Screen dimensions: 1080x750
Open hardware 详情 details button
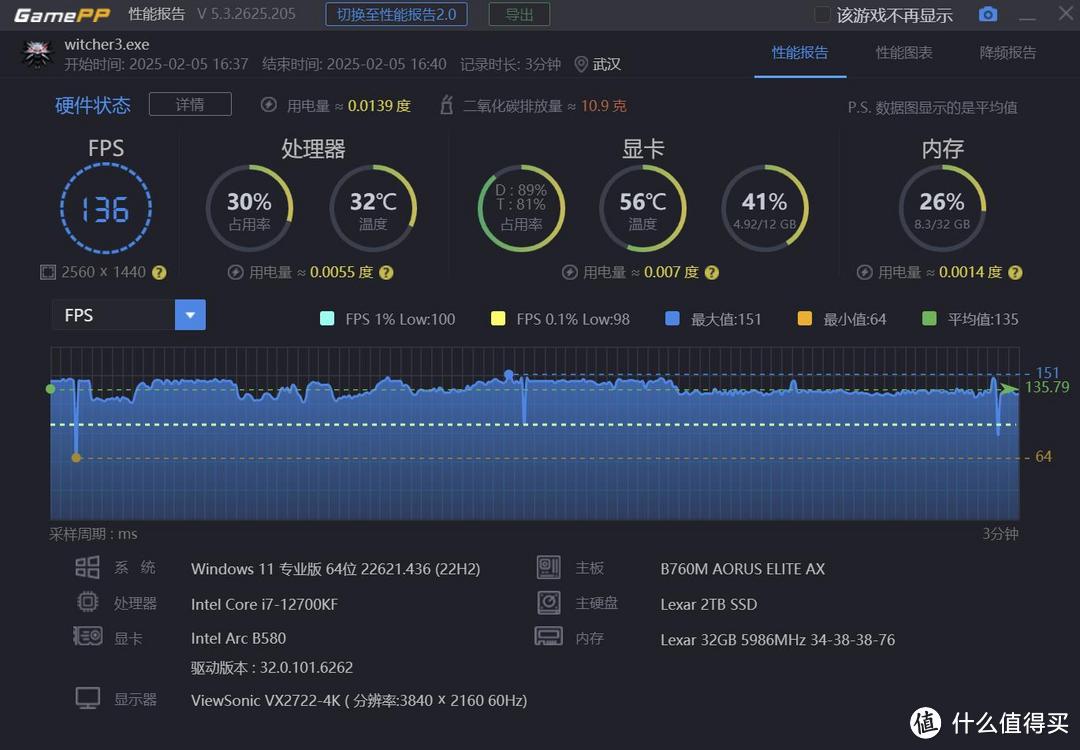(x=190, y=104)
